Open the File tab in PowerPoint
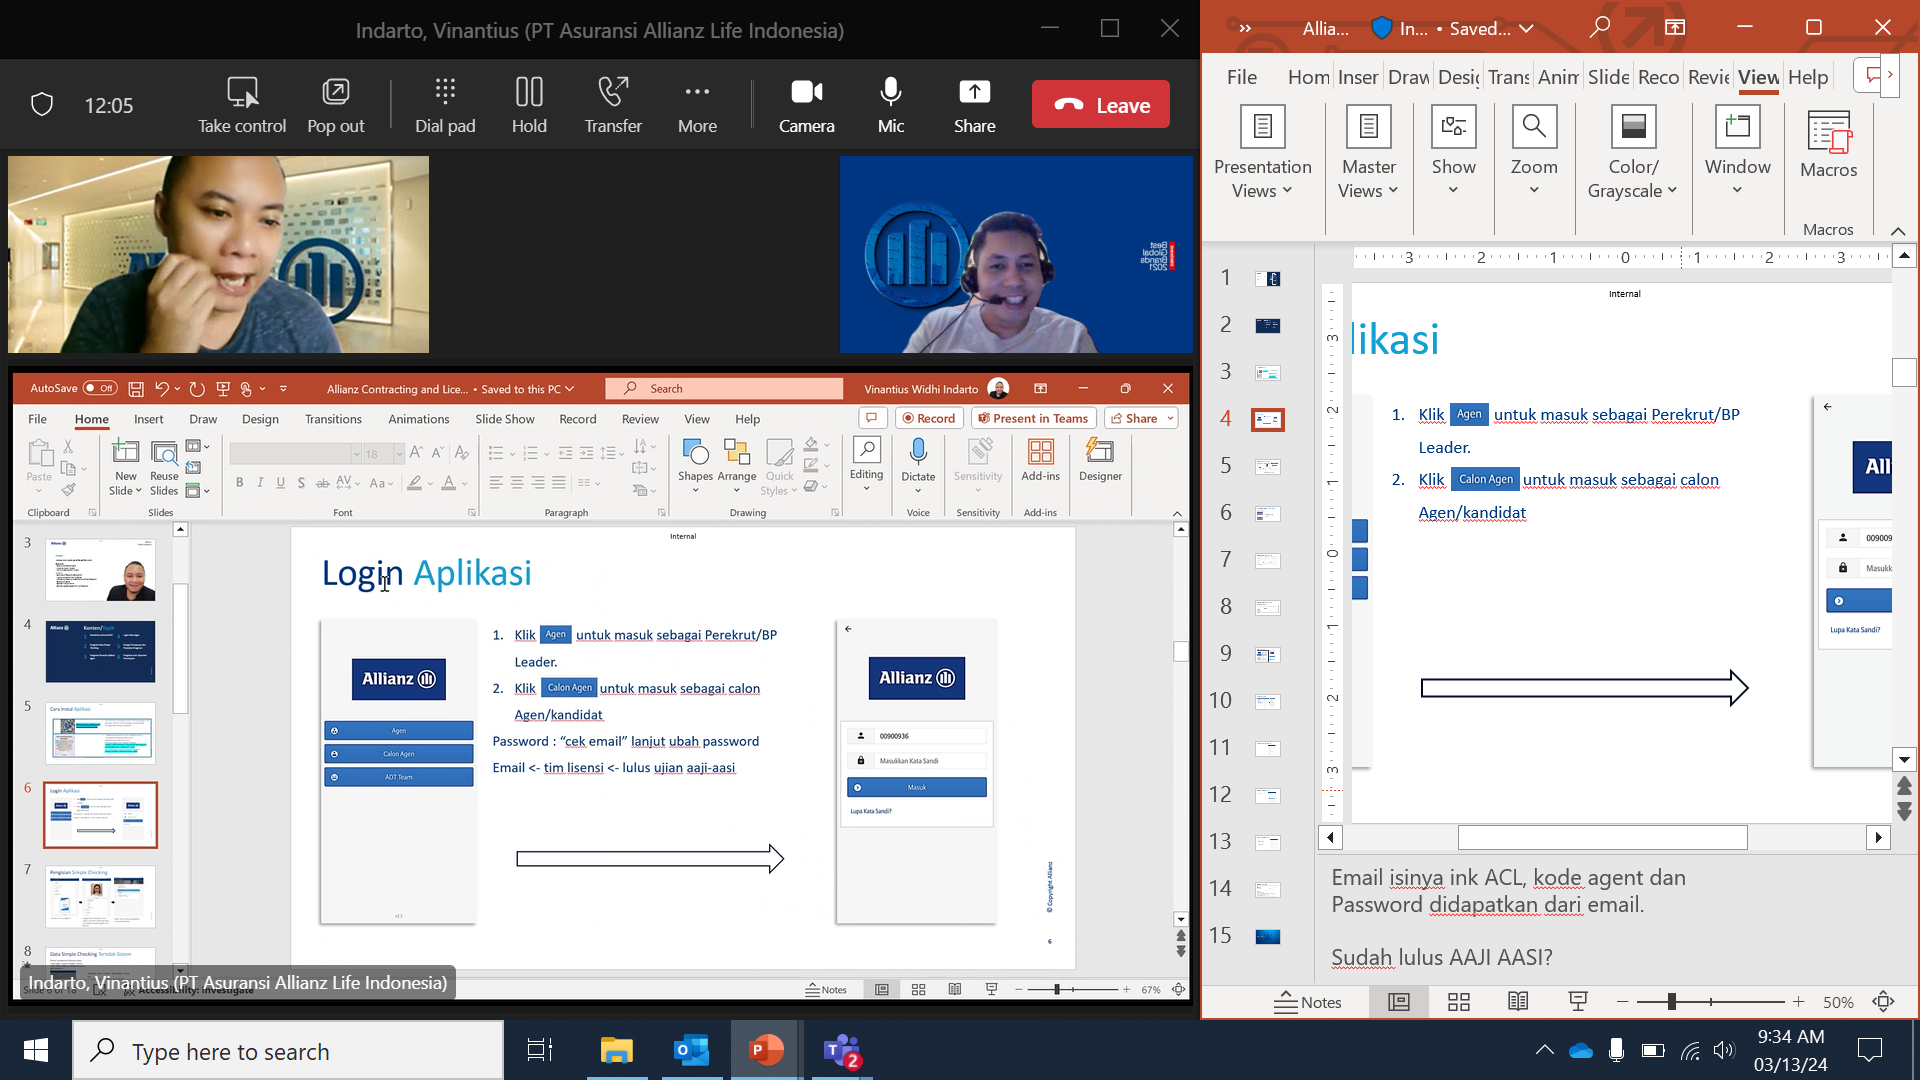 pyautogui.click(x=1241, y=77)
